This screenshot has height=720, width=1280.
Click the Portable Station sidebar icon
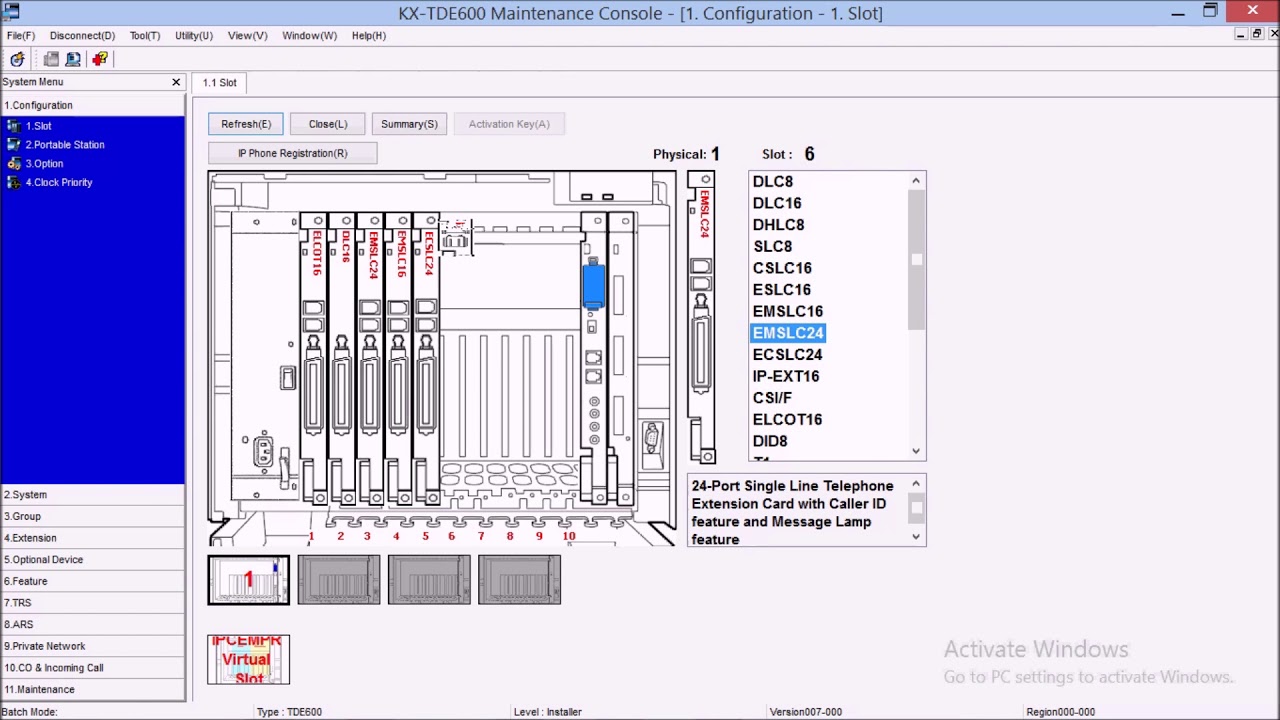tap(14, 145)
